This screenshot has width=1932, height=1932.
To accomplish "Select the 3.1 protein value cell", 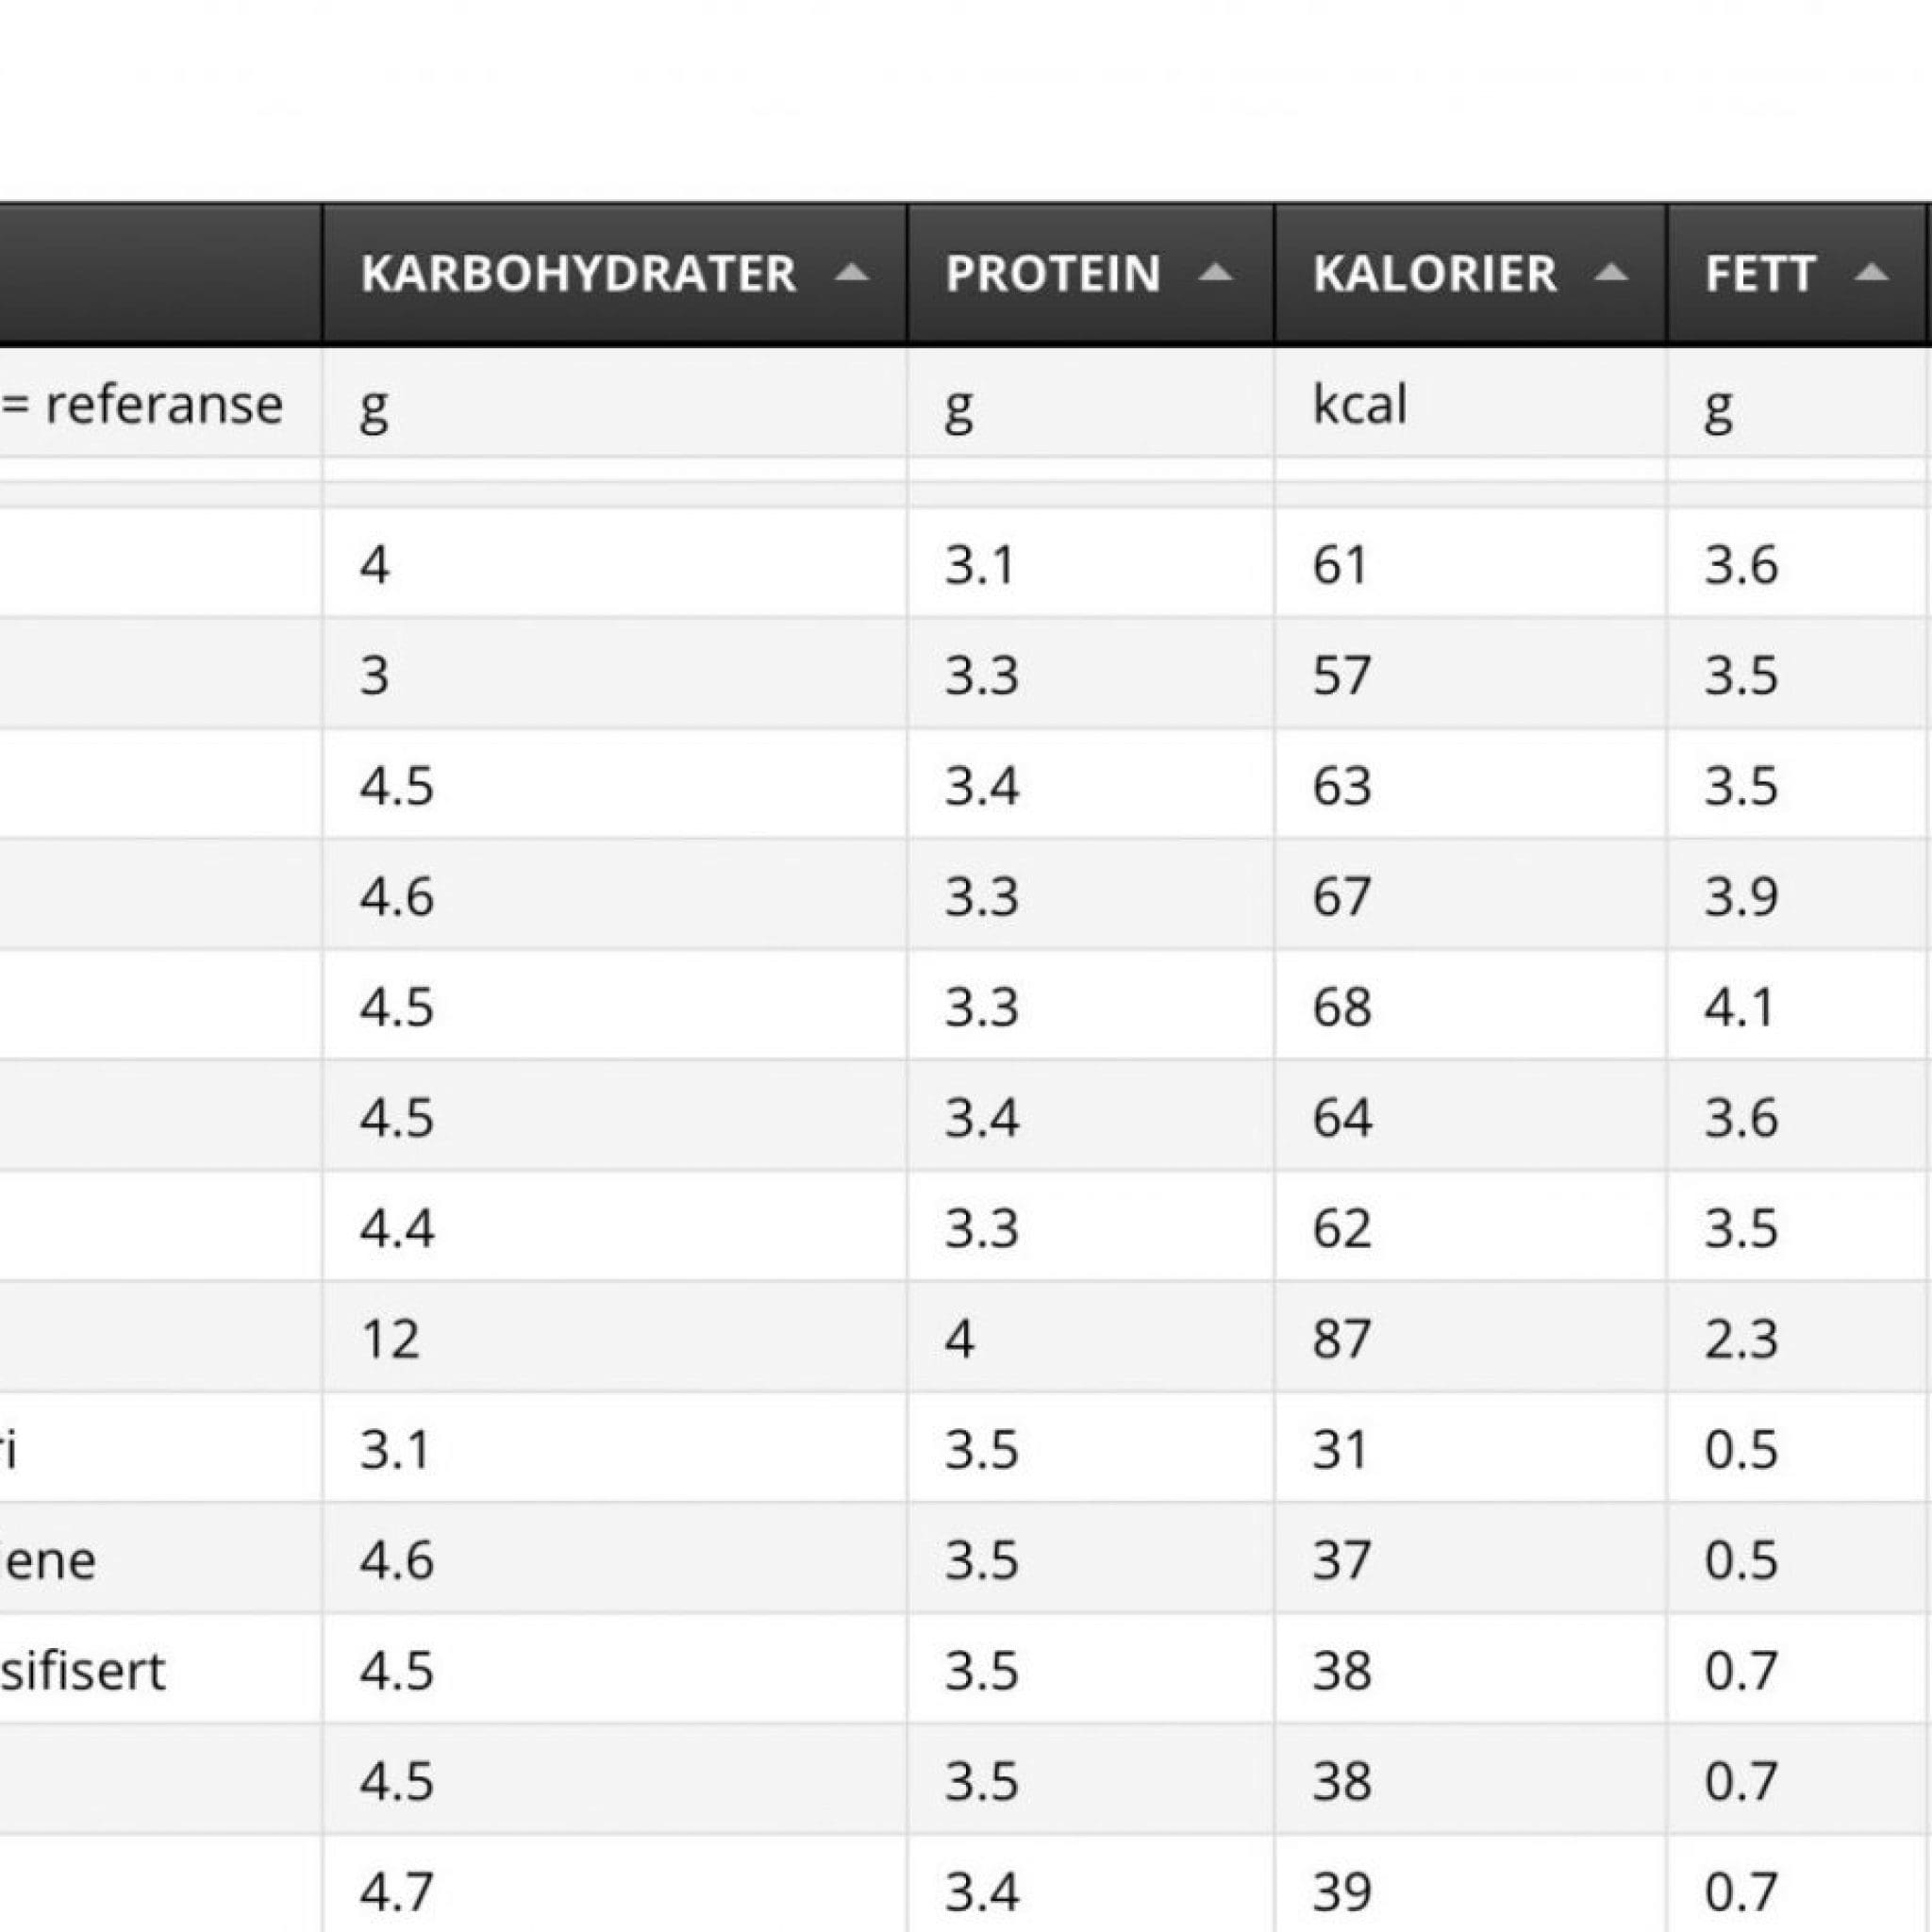I will click(x=1090, y=563).
